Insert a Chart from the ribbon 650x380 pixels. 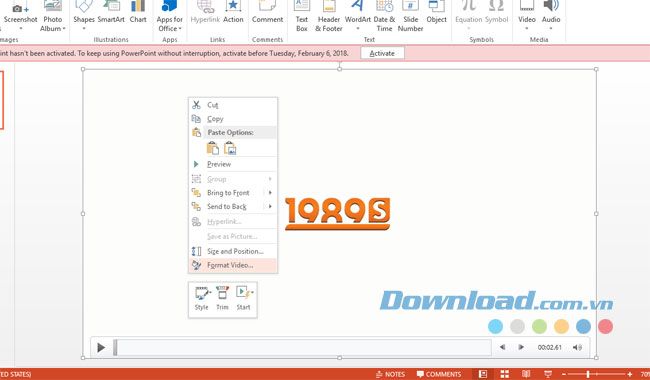point(138,12)
